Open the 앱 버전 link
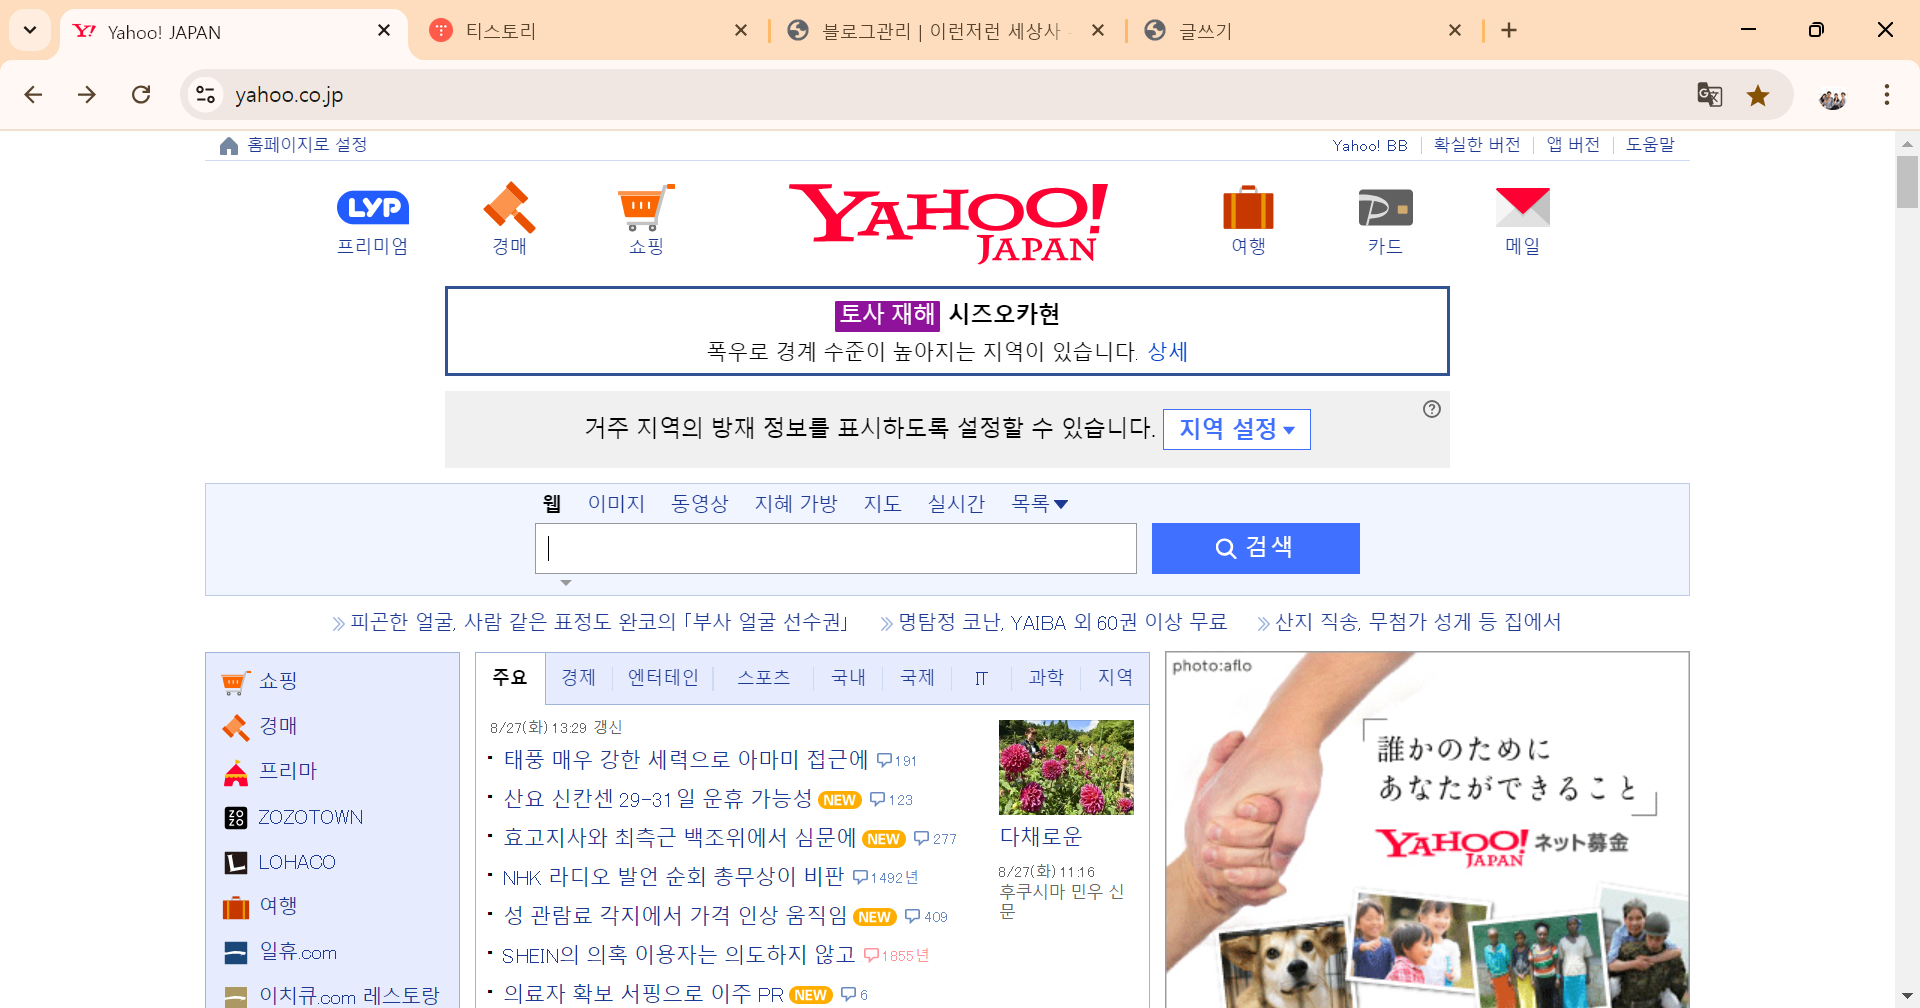The height and width of the screenshot is (1008, 1920). coord(1573,144)
